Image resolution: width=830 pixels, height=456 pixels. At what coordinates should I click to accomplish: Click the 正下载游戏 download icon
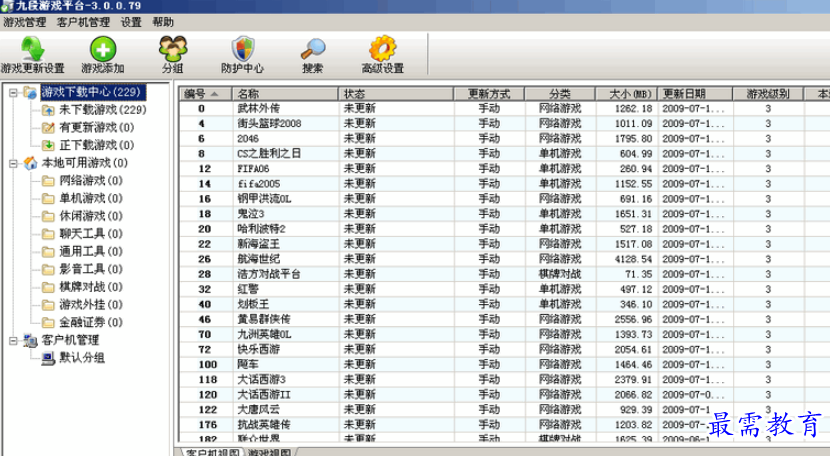point(48,145)
